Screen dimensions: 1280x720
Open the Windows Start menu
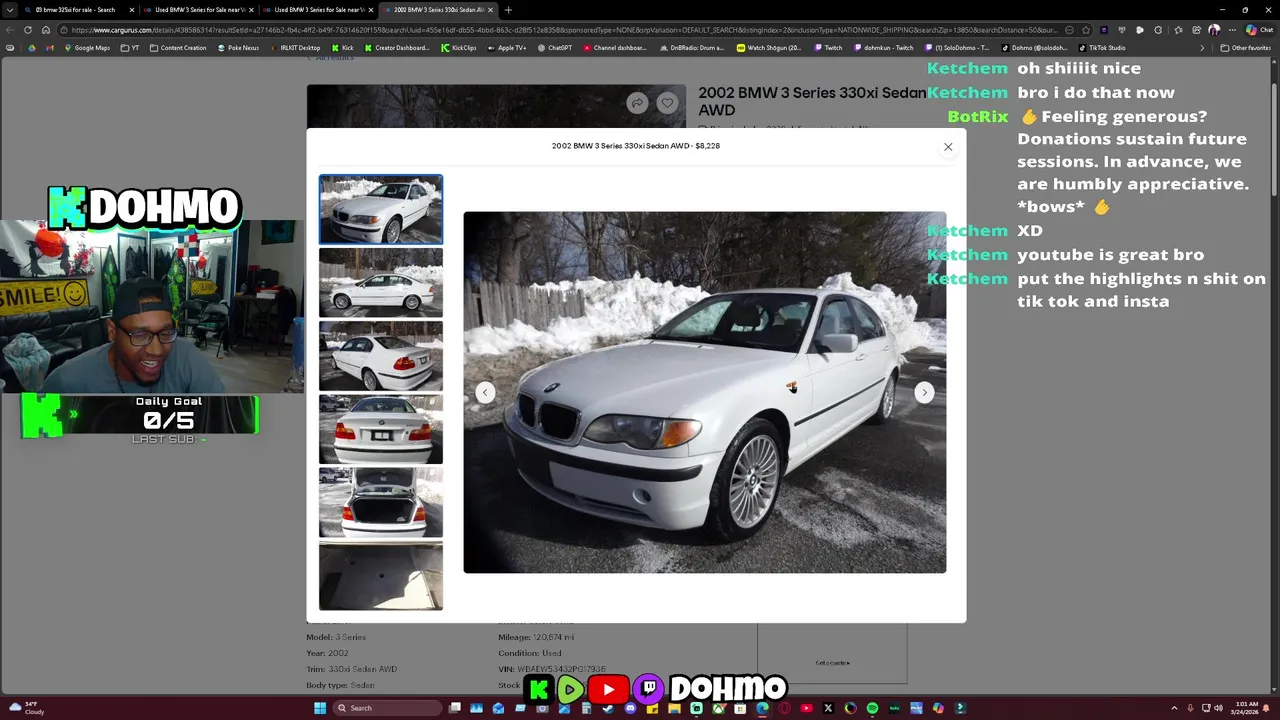pyautogui.click(x=320, y=708)
